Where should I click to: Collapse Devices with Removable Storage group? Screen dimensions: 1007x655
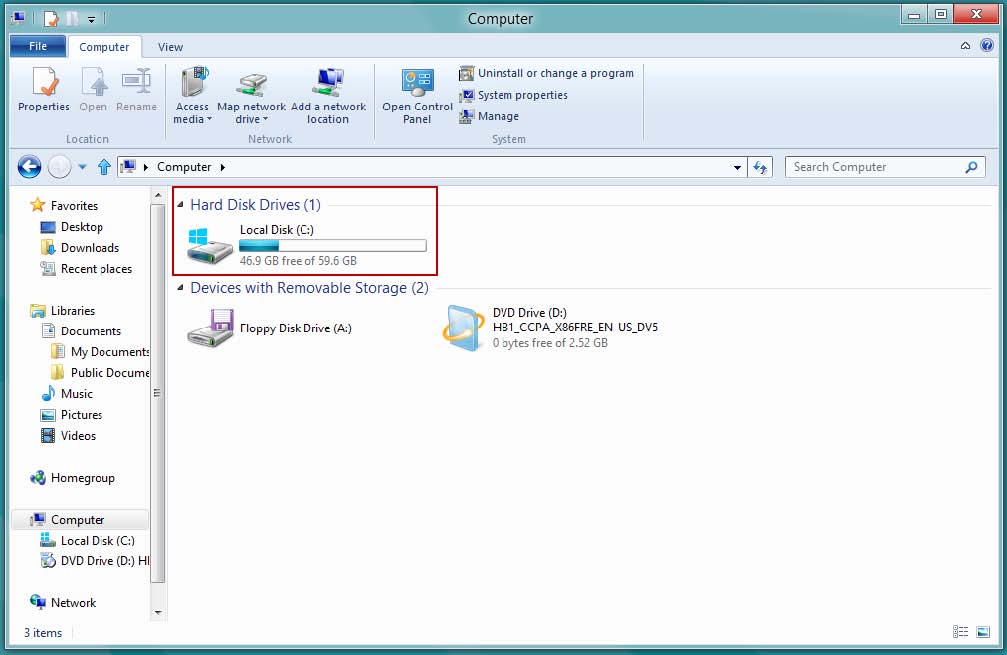click(x=181, y=288)
